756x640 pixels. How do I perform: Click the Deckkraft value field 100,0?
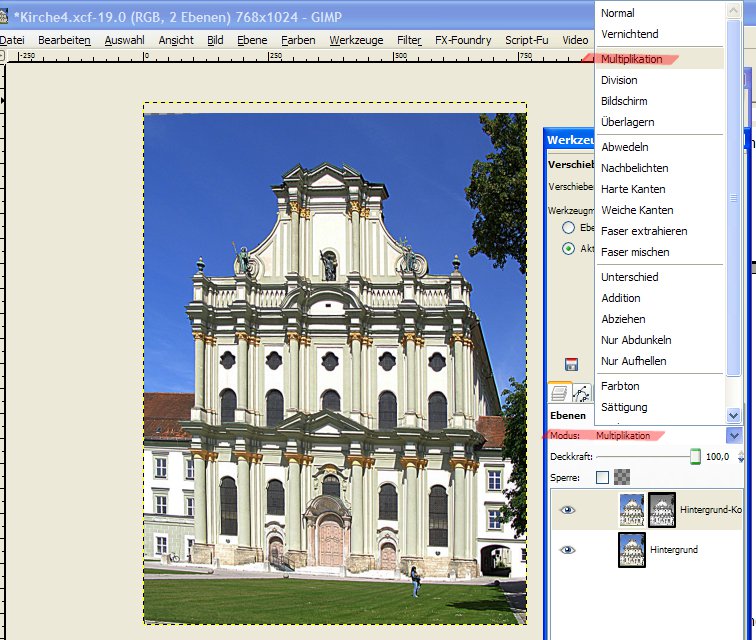click(717, 456)
